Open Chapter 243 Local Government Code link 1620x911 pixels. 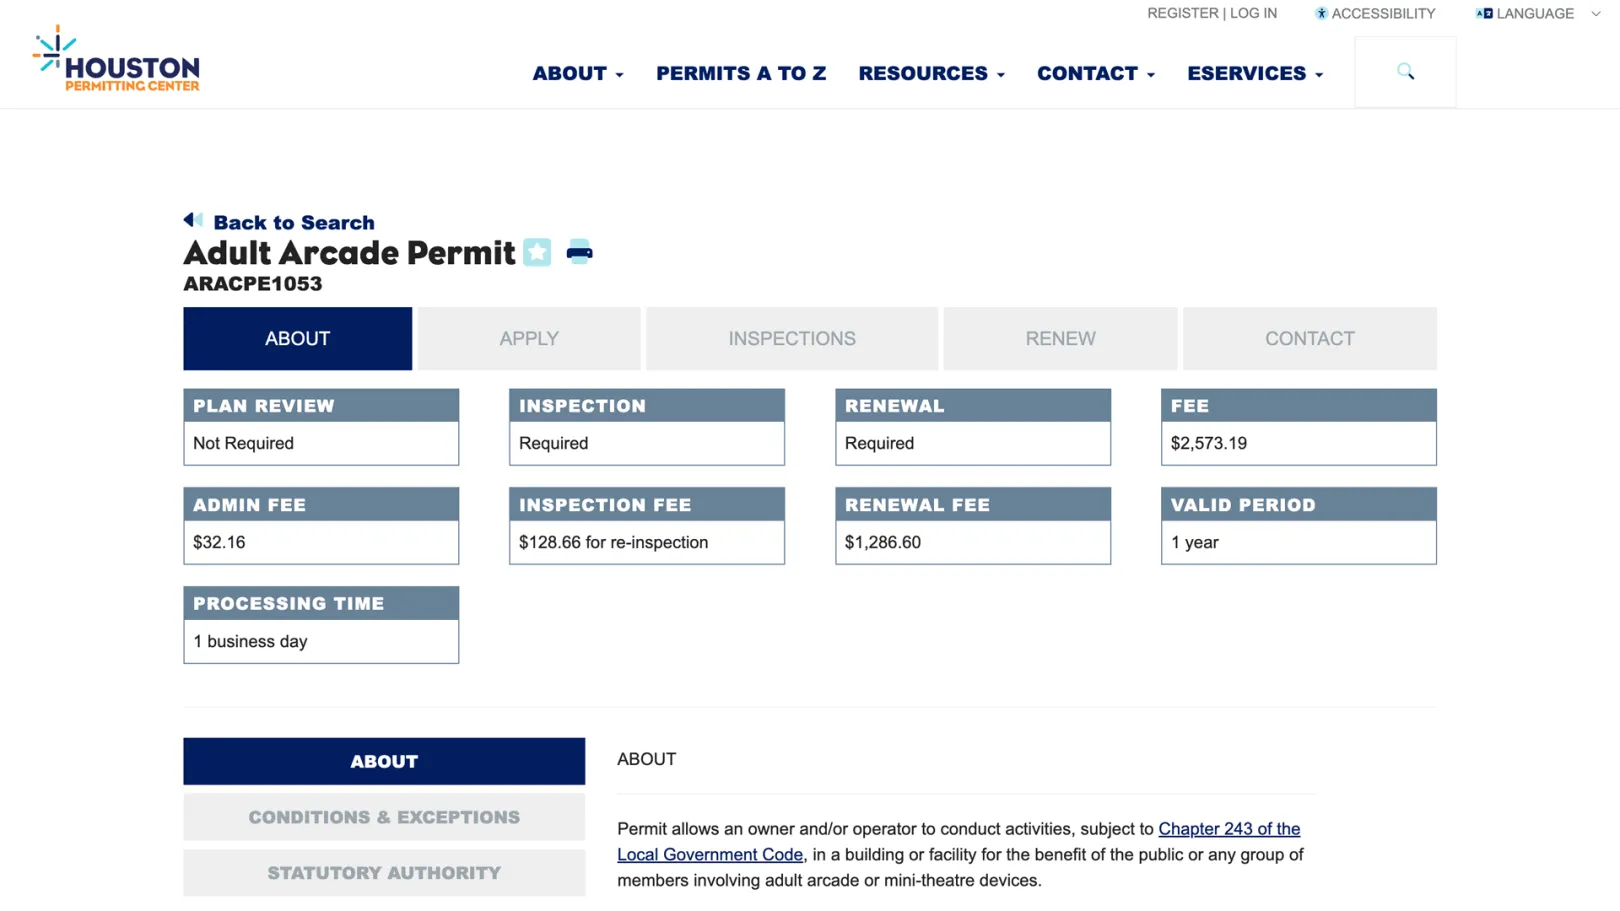959,842
